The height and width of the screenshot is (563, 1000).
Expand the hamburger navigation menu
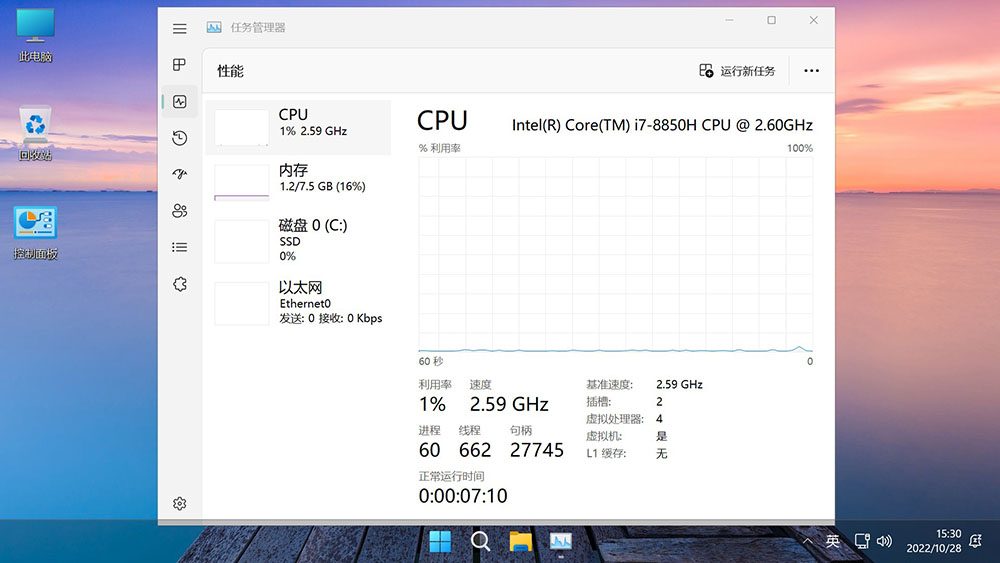(x=180, y=29)
